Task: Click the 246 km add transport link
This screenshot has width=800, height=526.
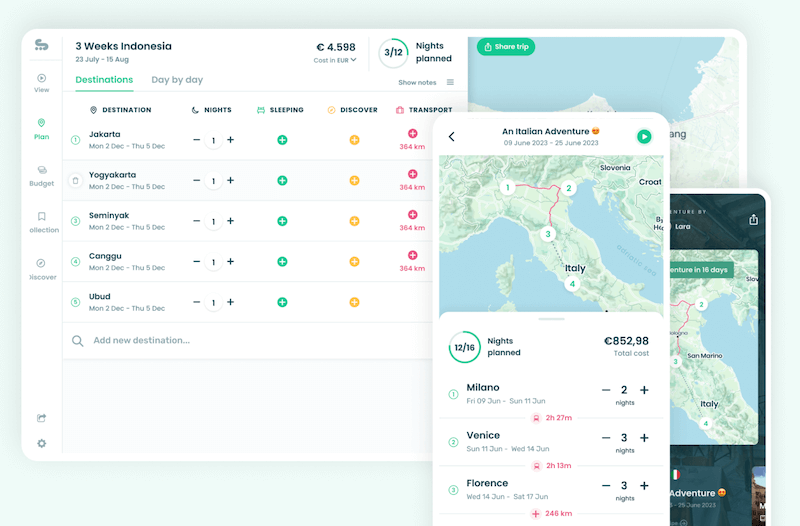Action: pyautogui.click(x=552, y=514)
